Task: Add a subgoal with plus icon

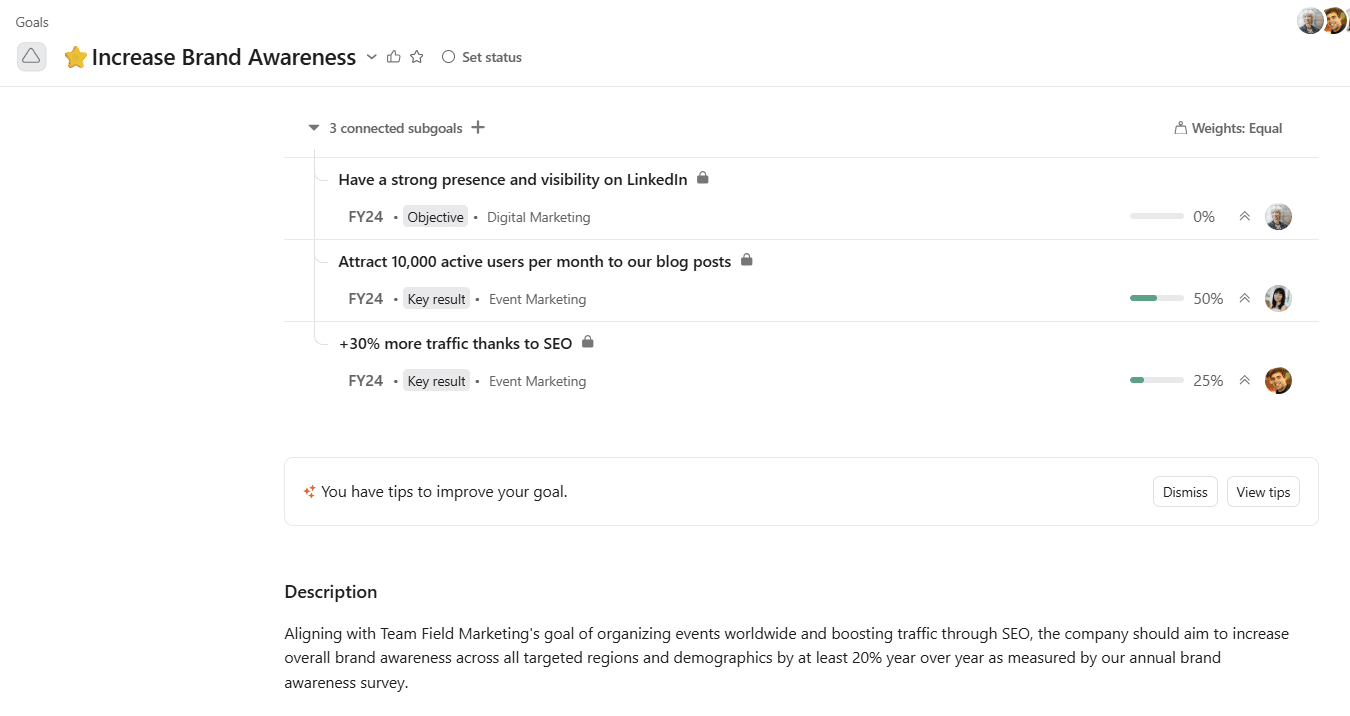Action: tap(478, 127)
